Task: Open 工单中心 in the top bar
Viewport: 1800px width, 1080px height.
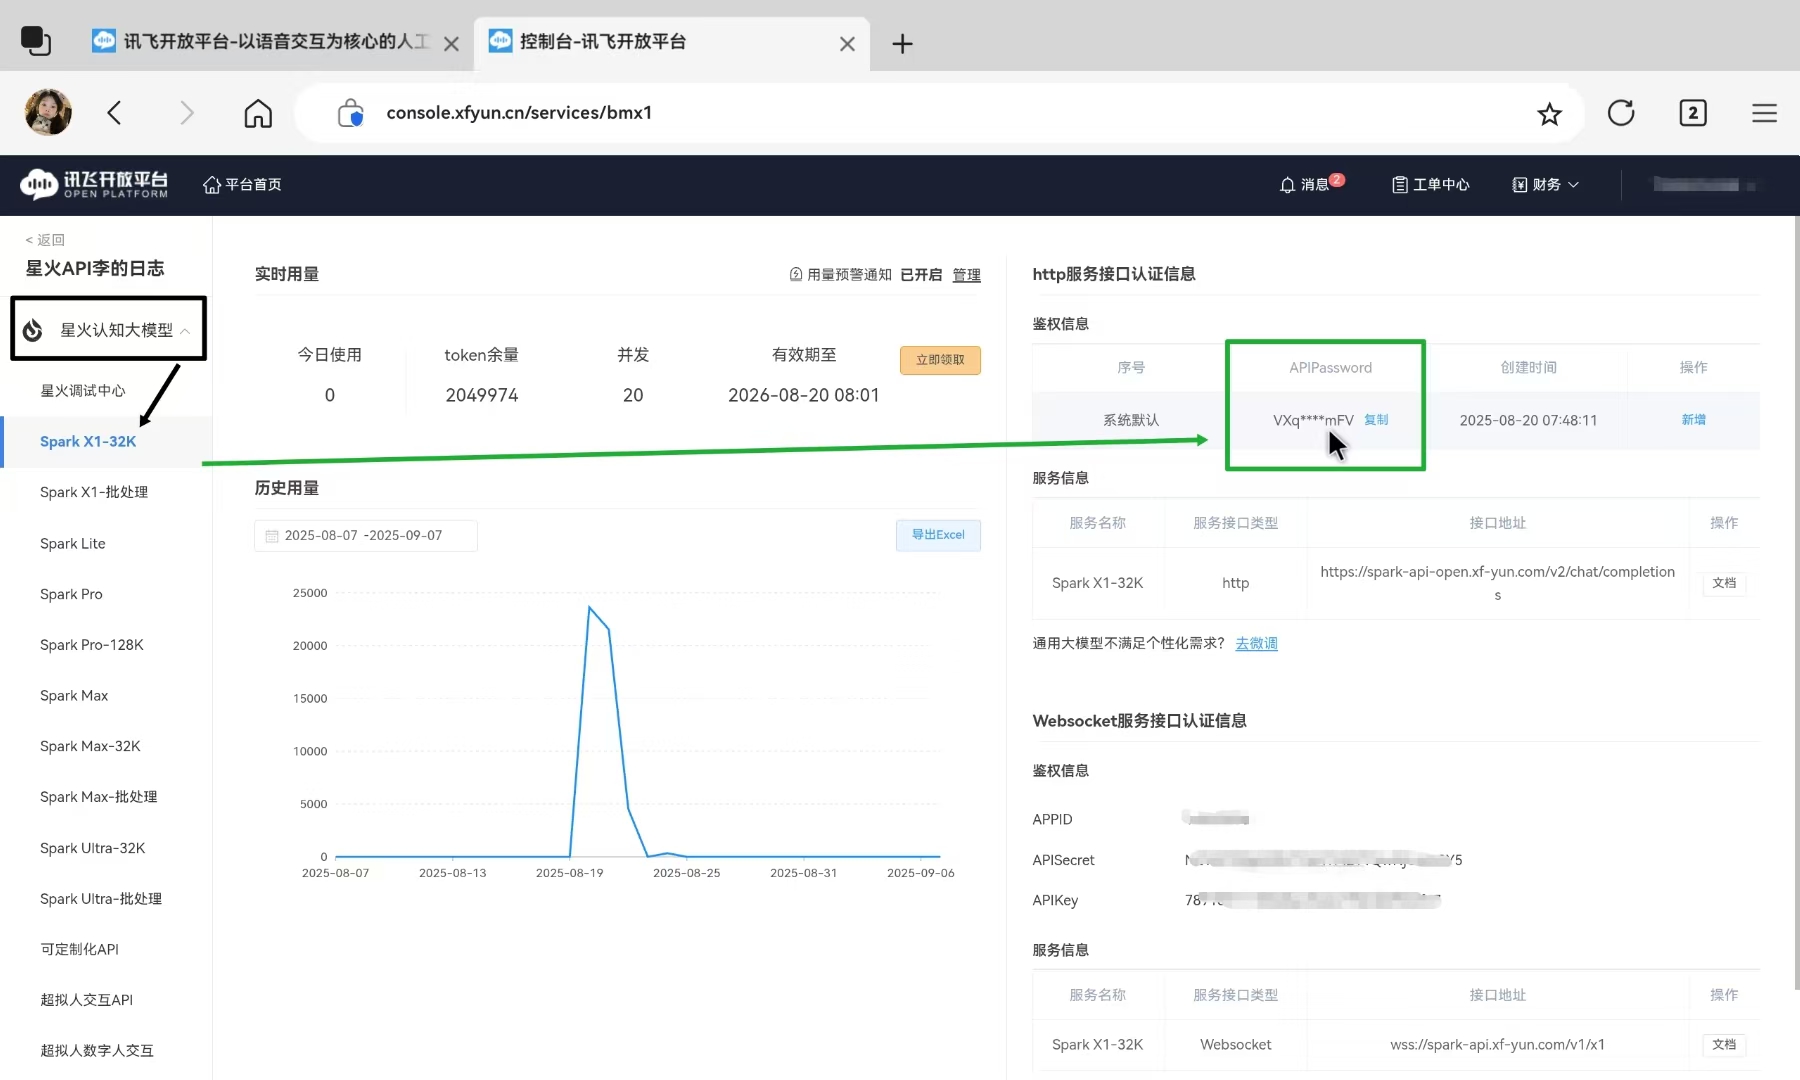Action: (1431, 185)
